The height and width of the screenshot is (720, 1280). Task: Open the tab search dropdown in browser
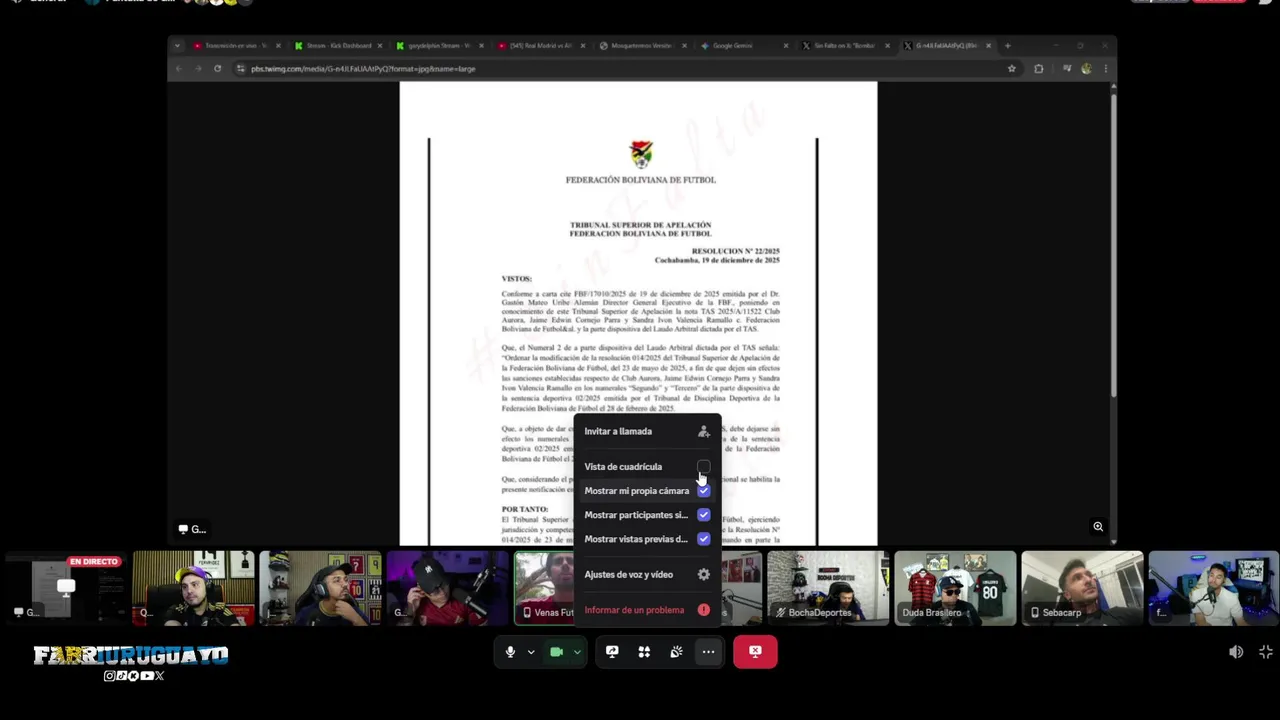tap(178, 46)
